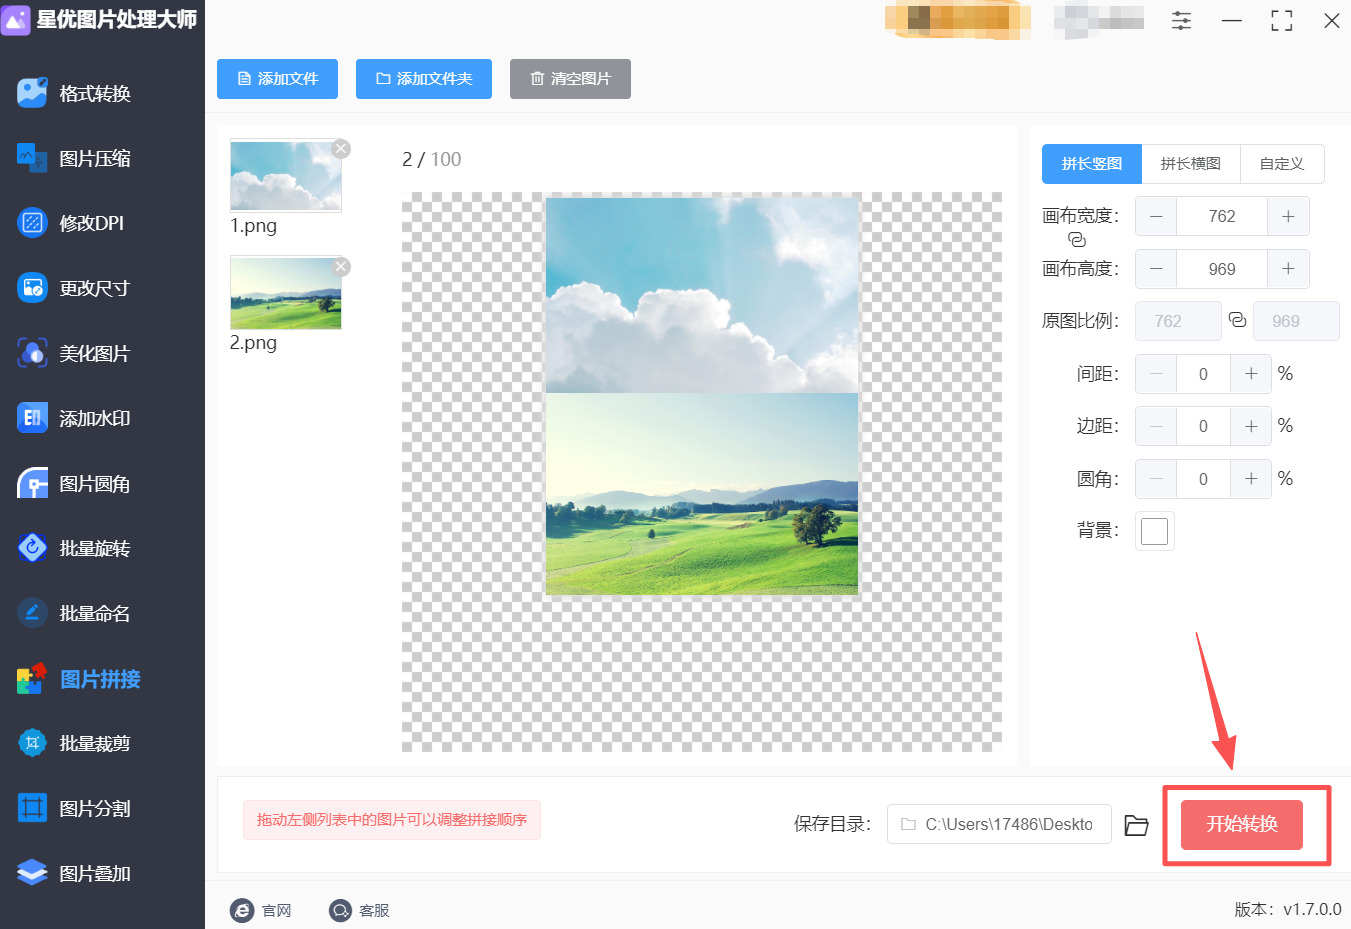This screenshot has height=929, width=1351.
Task: Toggle the canvas width-height link icon
Action: coord(1077,240)
